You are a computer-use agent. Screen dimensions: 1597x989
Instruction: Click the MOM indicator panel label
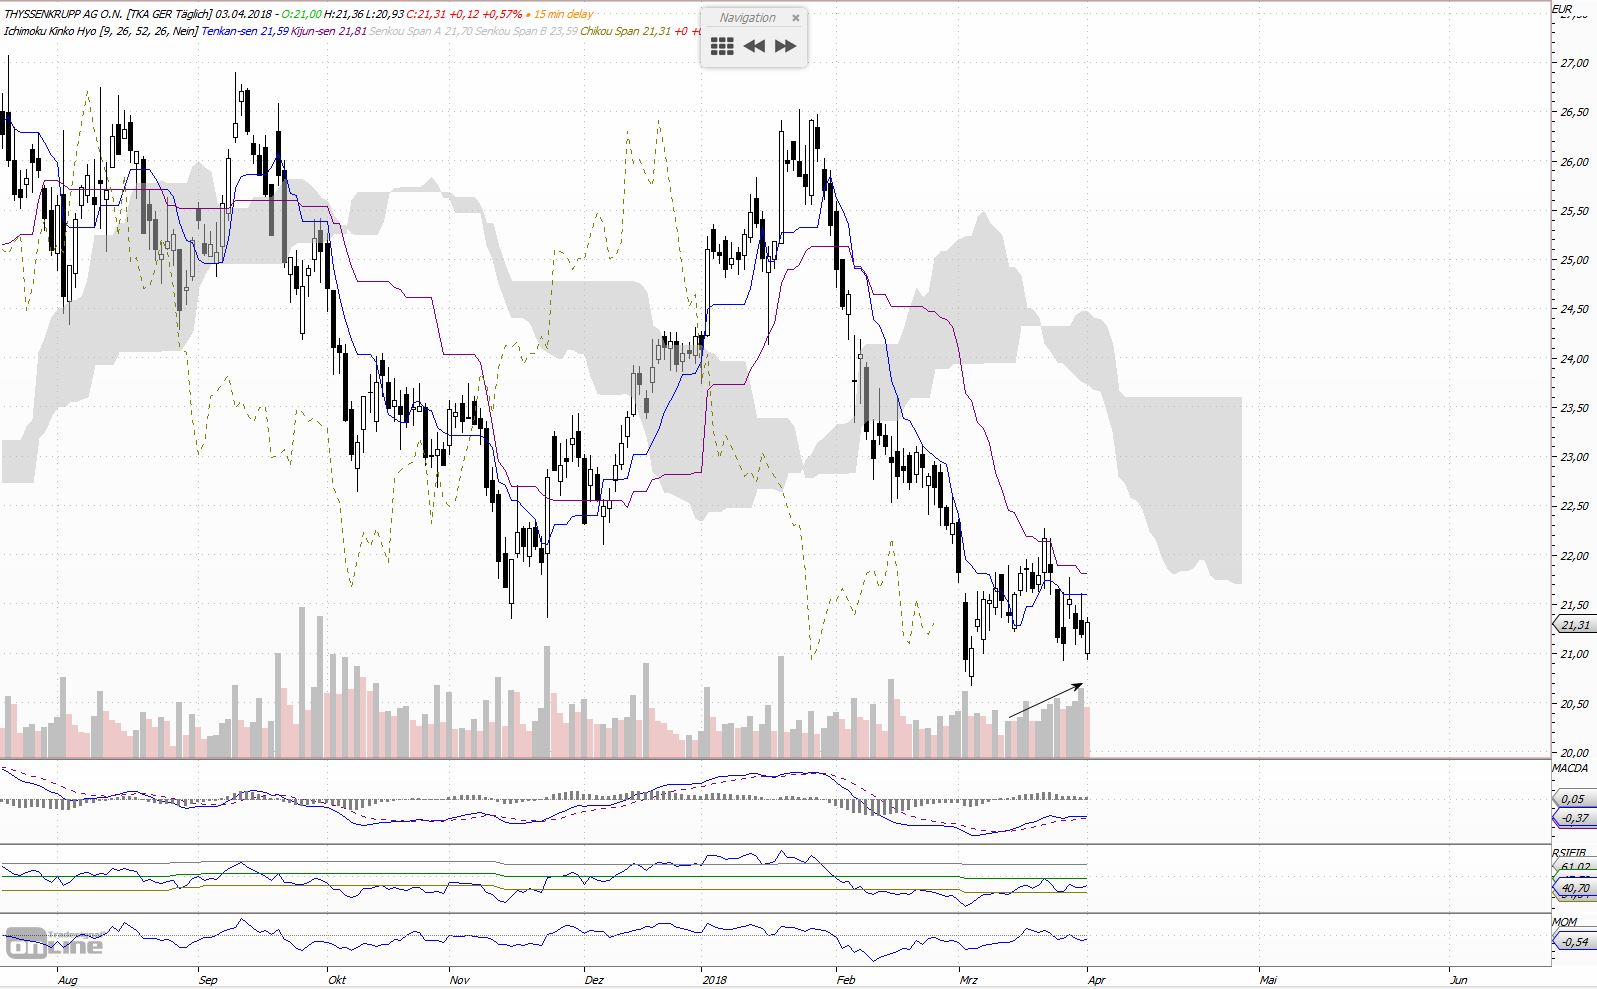point(1565,922)
